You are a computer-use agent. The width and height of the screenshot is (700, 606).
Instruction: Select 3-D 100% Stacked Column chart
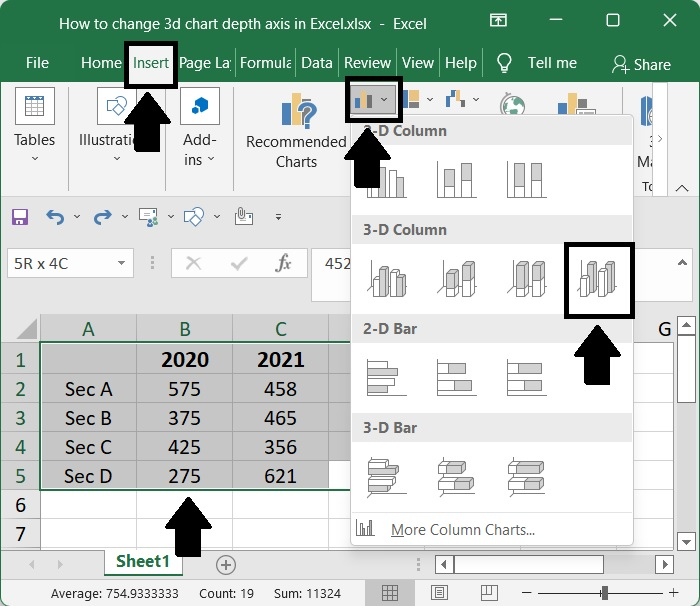(527, 279)
